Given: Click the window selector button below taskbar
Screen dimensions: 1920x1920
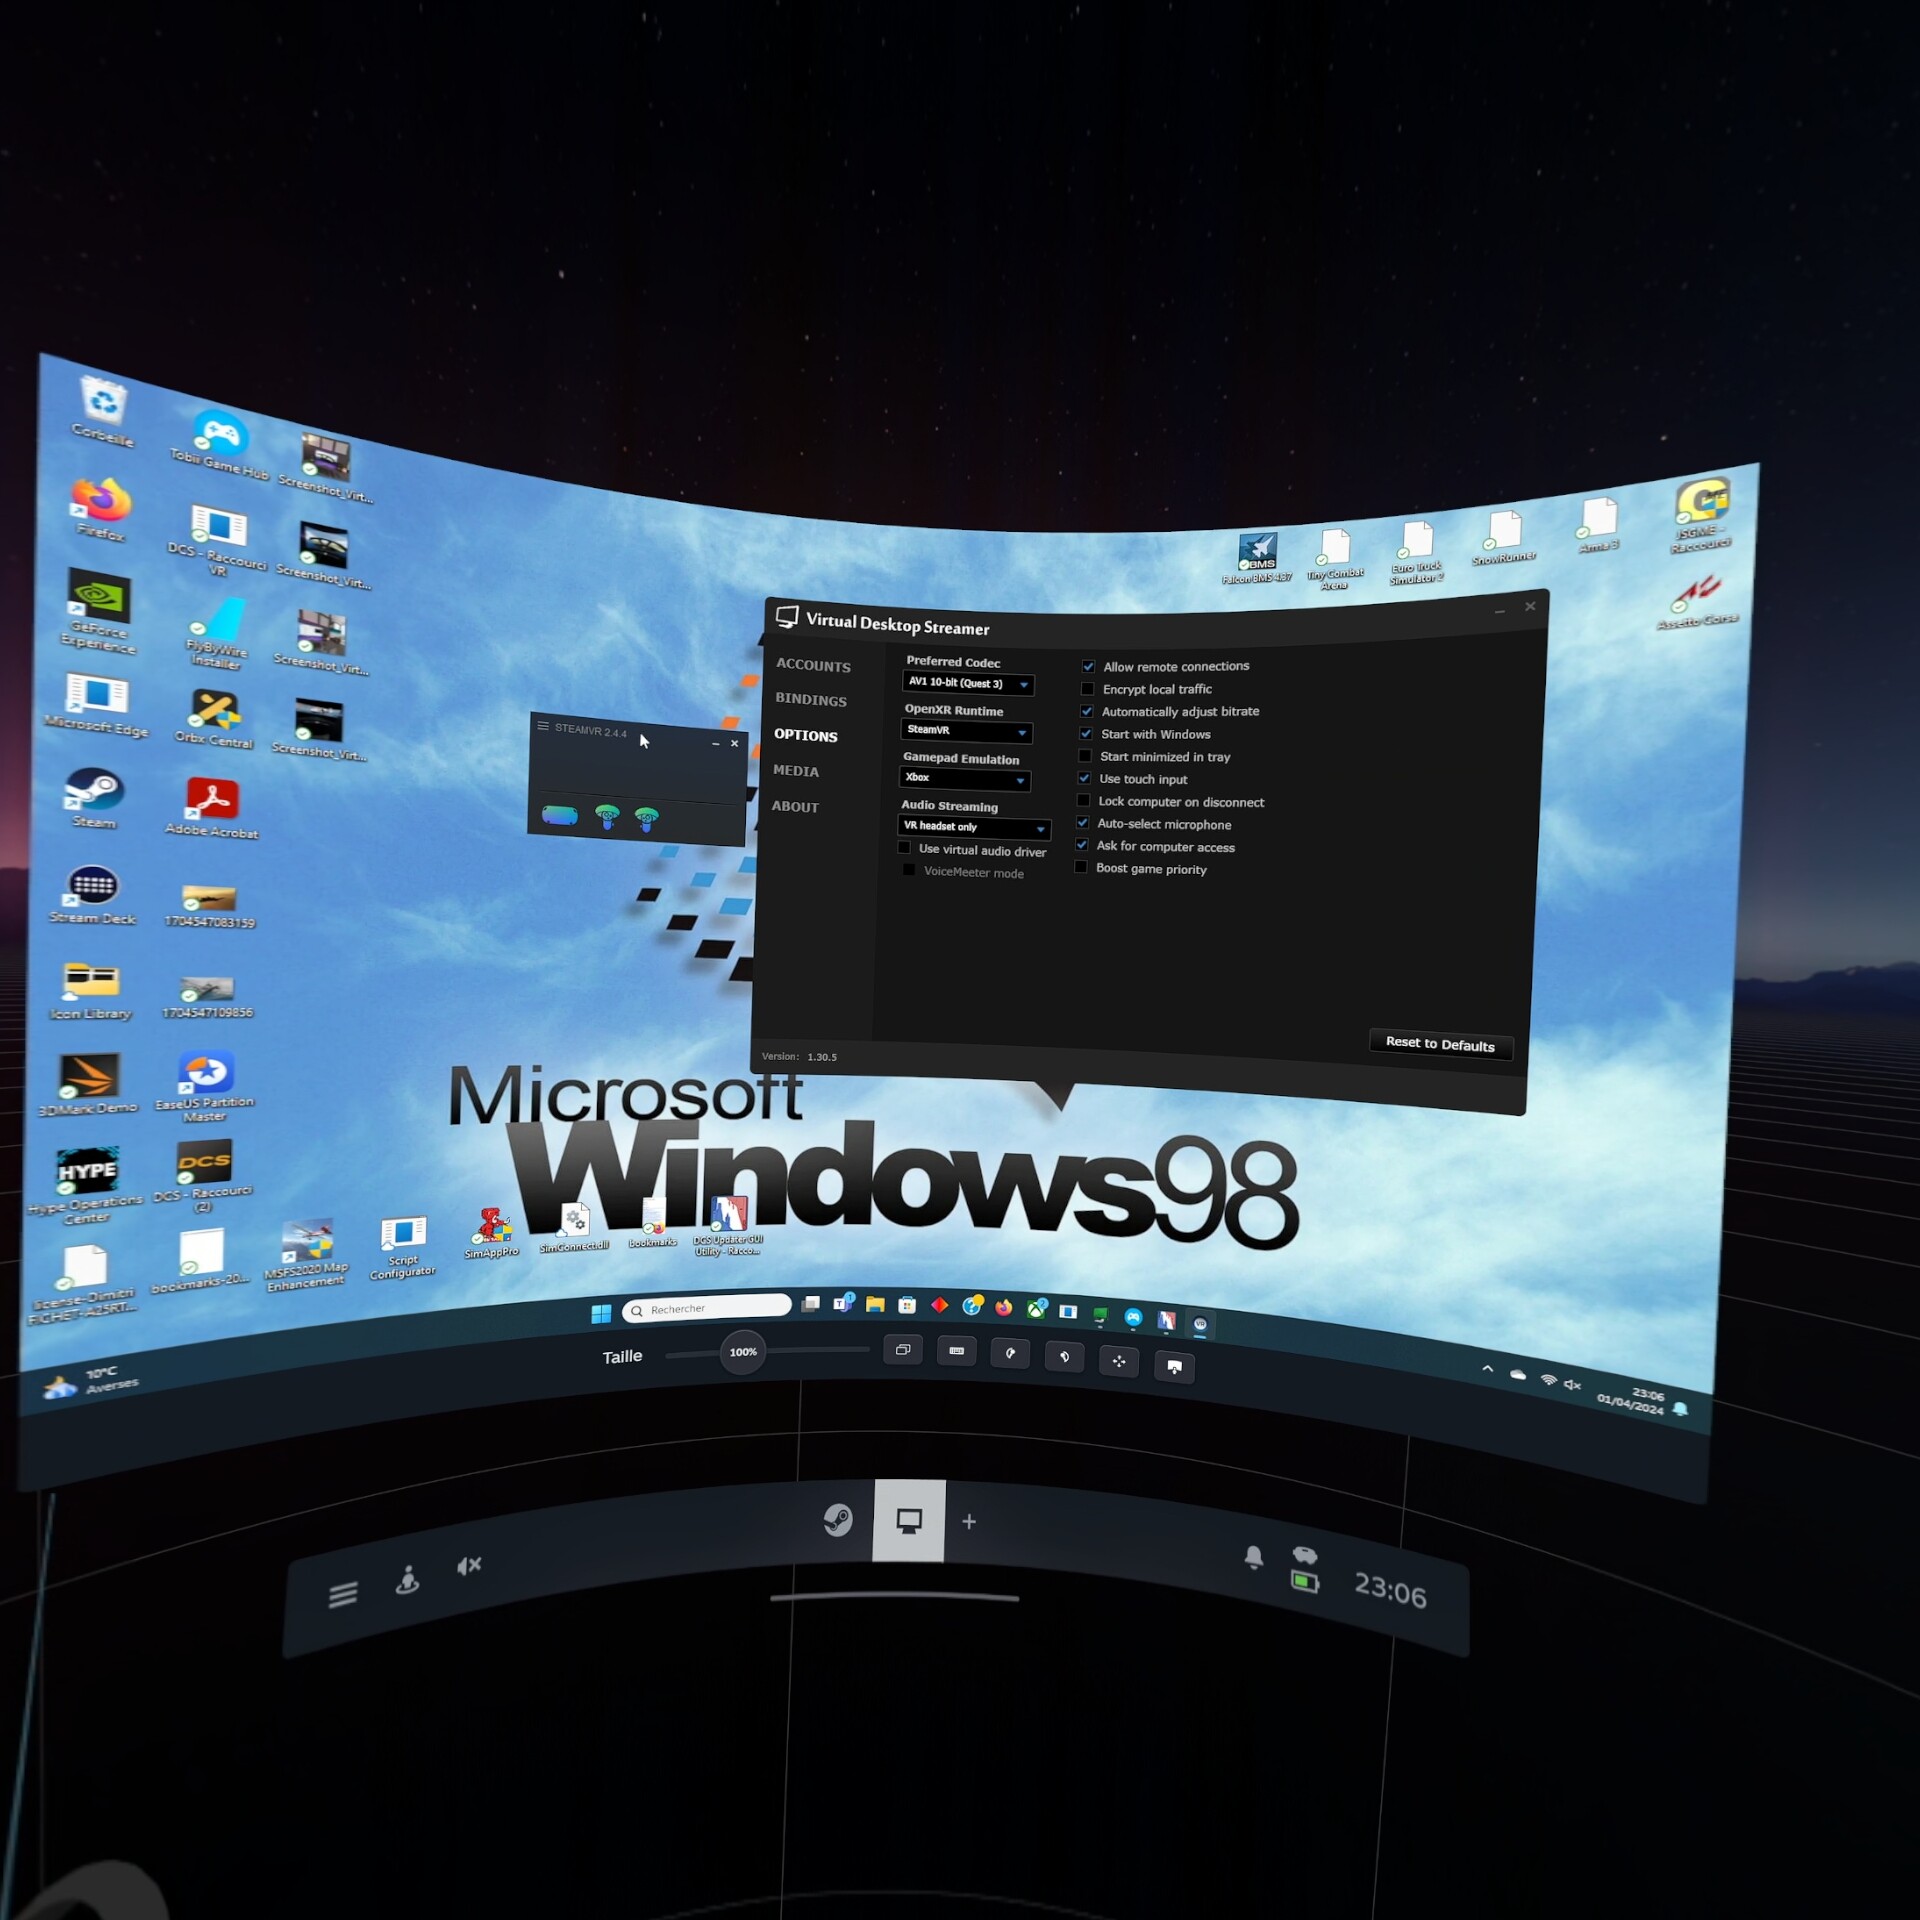Looking at the screenshot, I should 903,1350.
